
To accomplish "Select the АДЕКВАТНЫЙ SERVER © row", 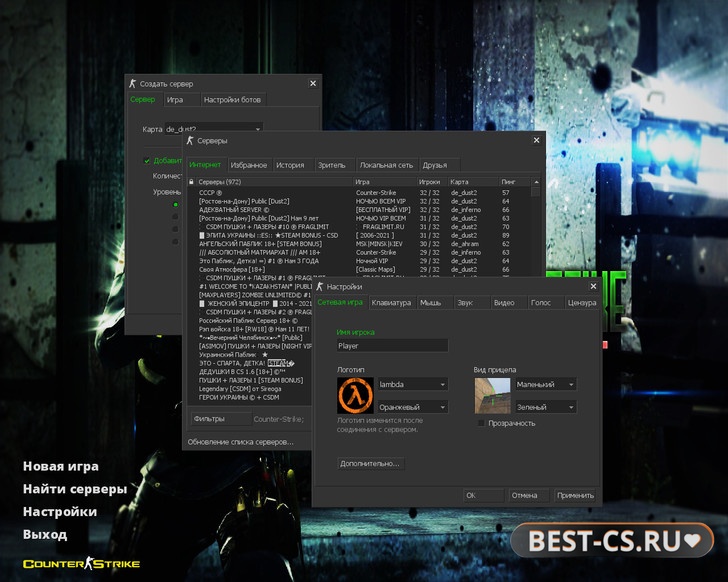I will click(x=358, y=210).
